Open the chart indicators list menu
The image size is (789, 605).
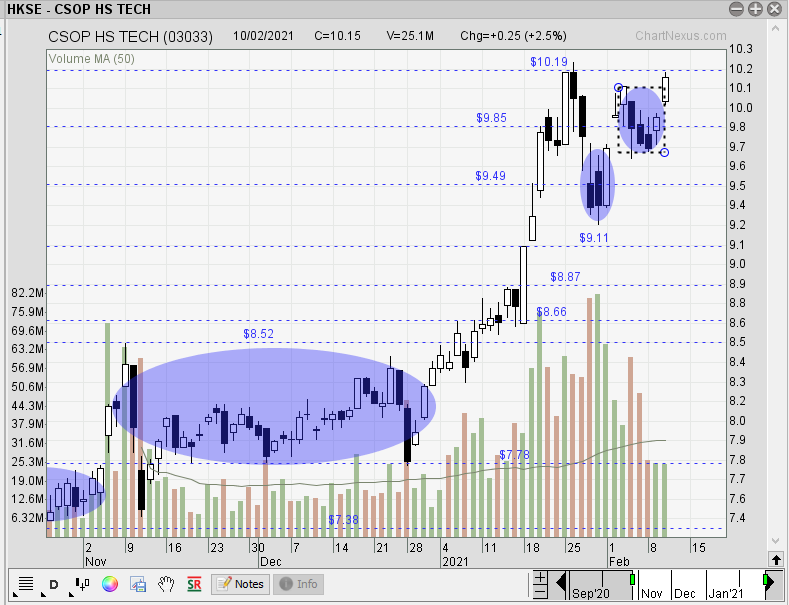[25, 584]
